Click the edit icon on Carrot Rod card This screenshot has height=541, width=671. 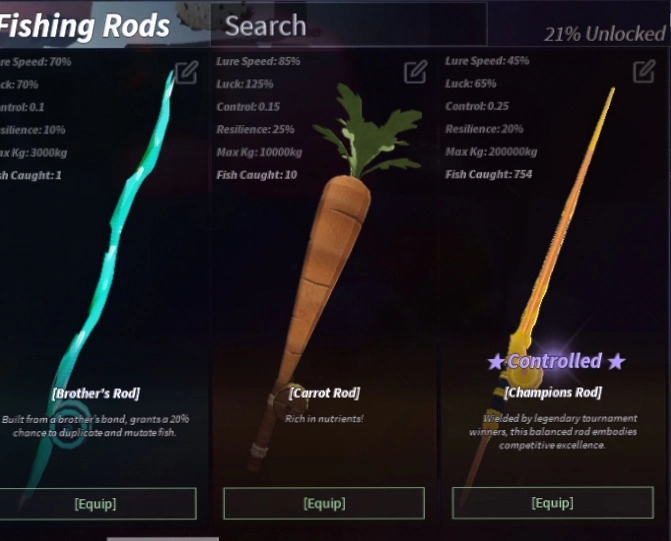coord(415,71)
